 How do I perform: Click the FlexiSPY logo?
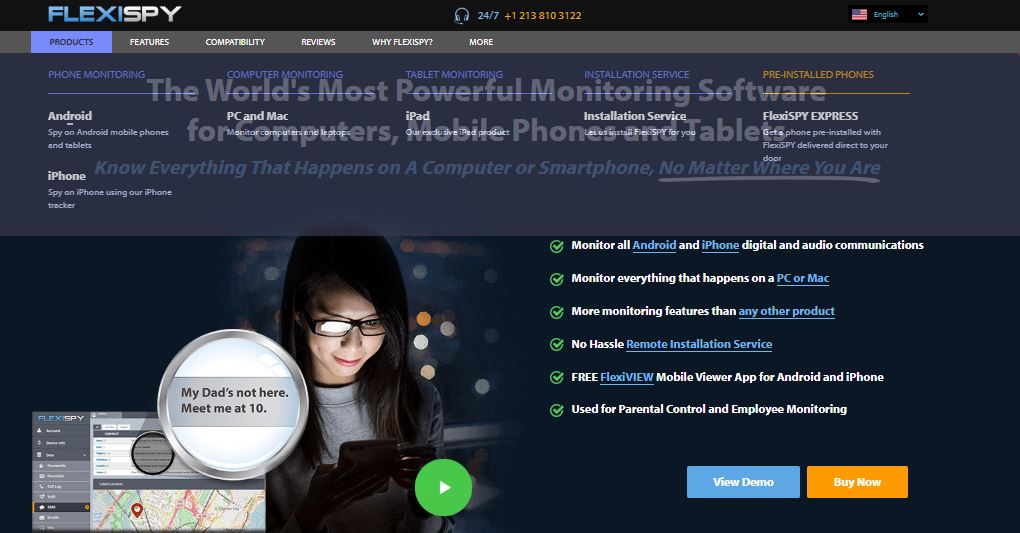point(114,14)
